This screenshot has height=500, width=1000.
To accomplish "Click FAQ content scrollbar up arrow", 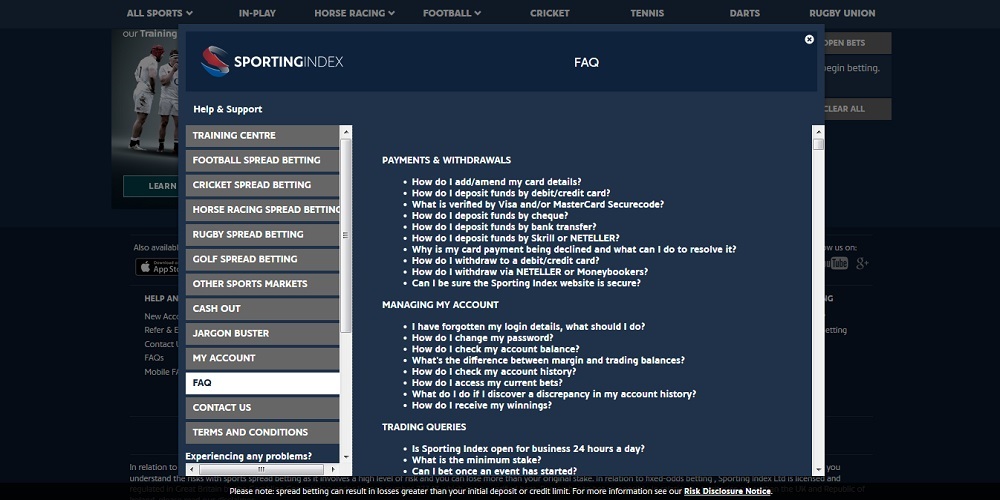I will [x=818, y=131].
